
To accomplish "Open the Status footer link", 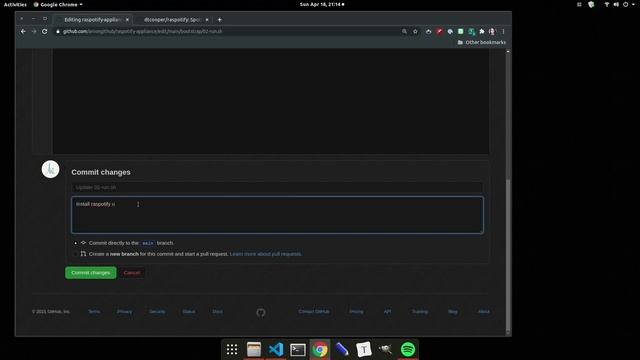I will [189, 311].
